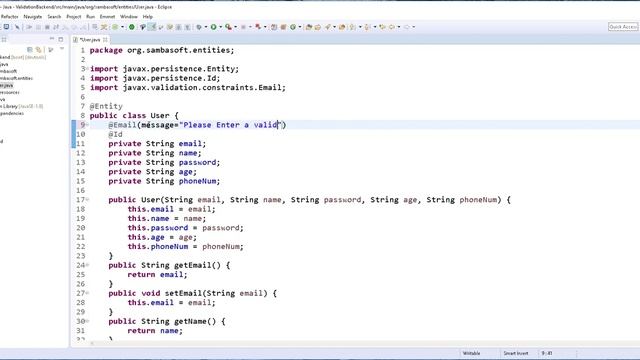The image size is (640, 360).
Task: Click the Search flashlight toolbar icon
Action: 328,27
